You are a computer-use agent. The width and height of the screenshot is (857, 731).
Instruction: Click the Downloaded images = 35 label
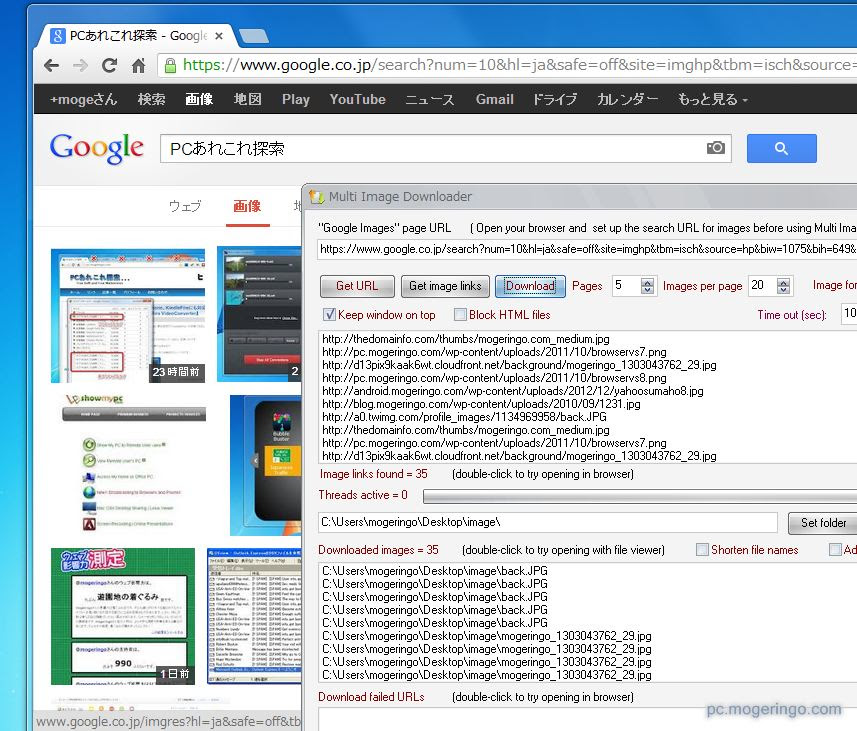click(x=378, y=550)
